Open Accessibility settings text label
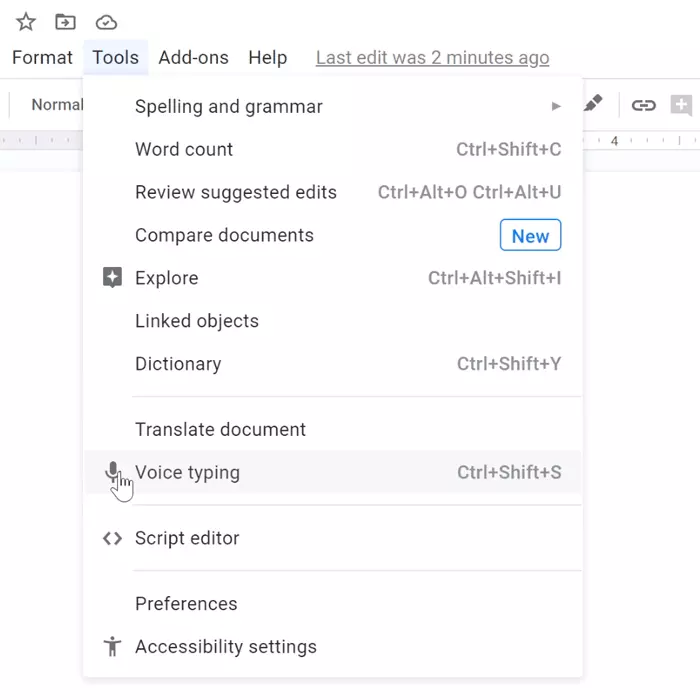The image size is (700, 700). (226, 647)
